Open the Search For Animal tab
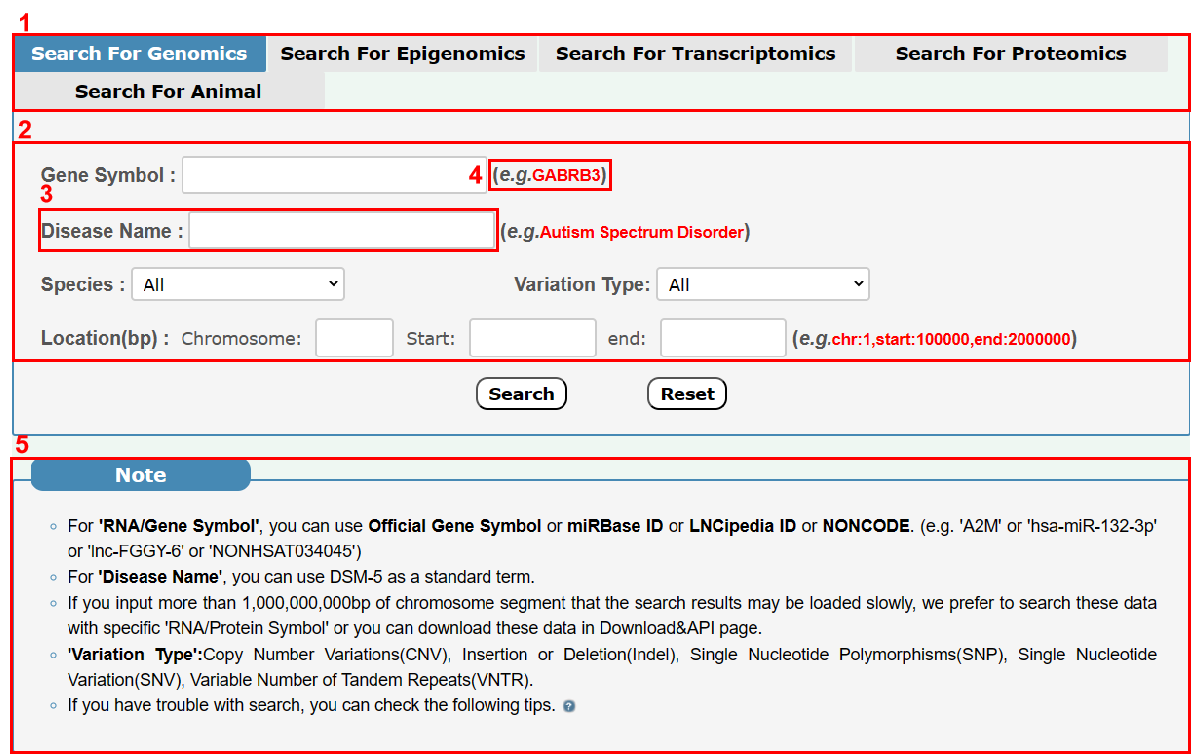This screenshot has height=755, width=1192. (x=168, y=92)
